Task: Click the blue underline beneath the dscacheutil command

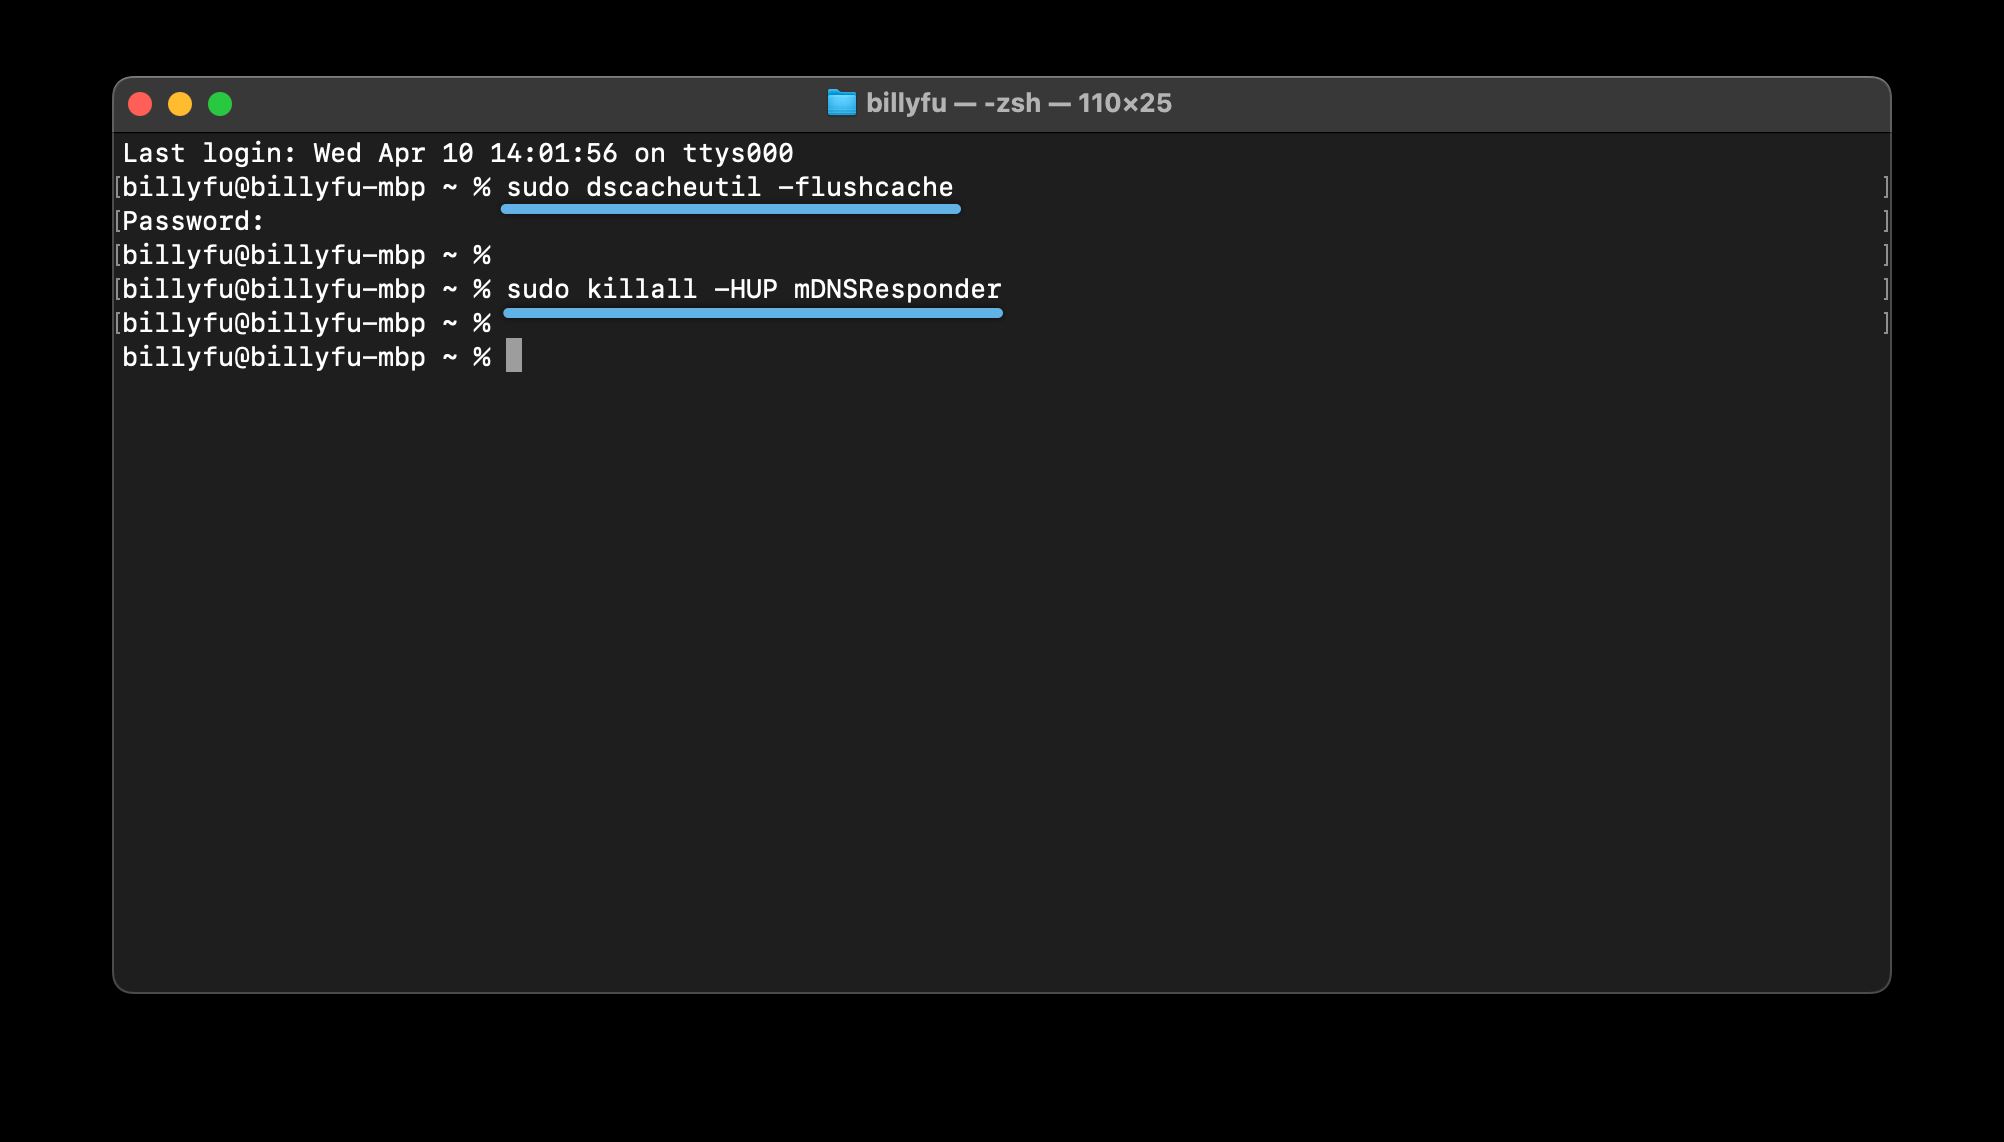Action: pos(730,210)
